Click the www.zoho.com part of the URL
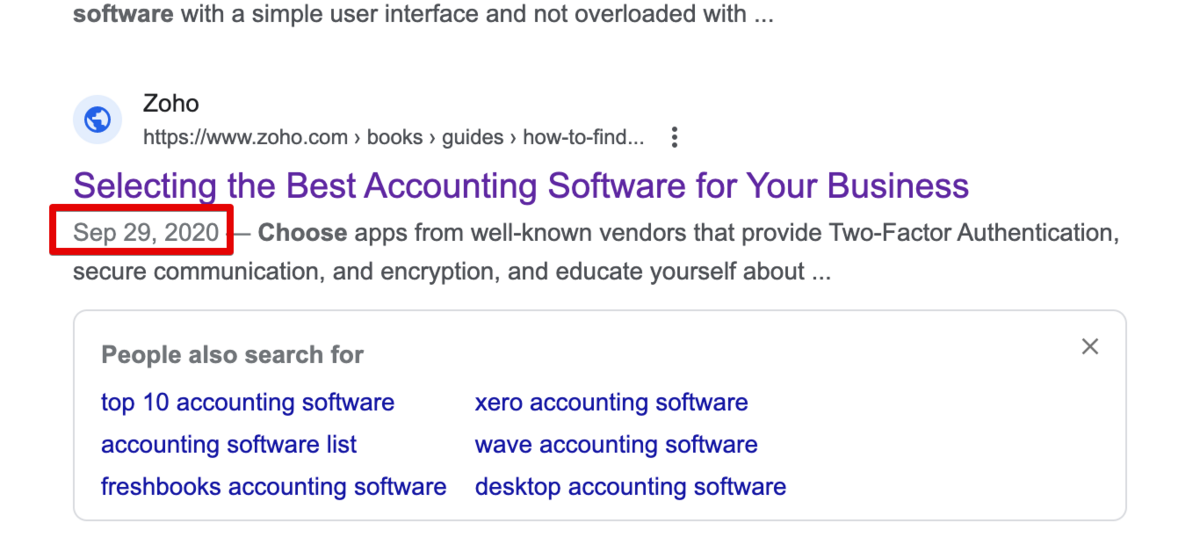 tap(245, 137)
